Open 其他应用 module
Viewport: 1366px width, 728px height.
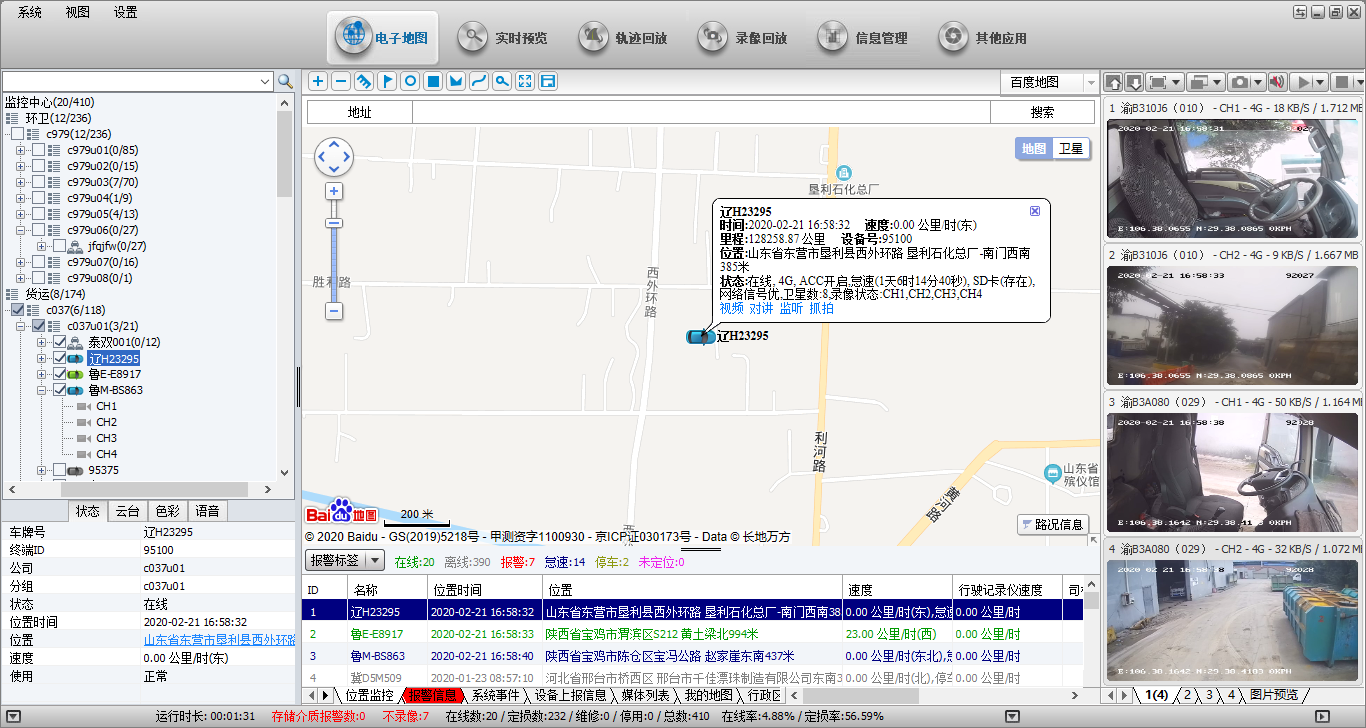point(983,38)
